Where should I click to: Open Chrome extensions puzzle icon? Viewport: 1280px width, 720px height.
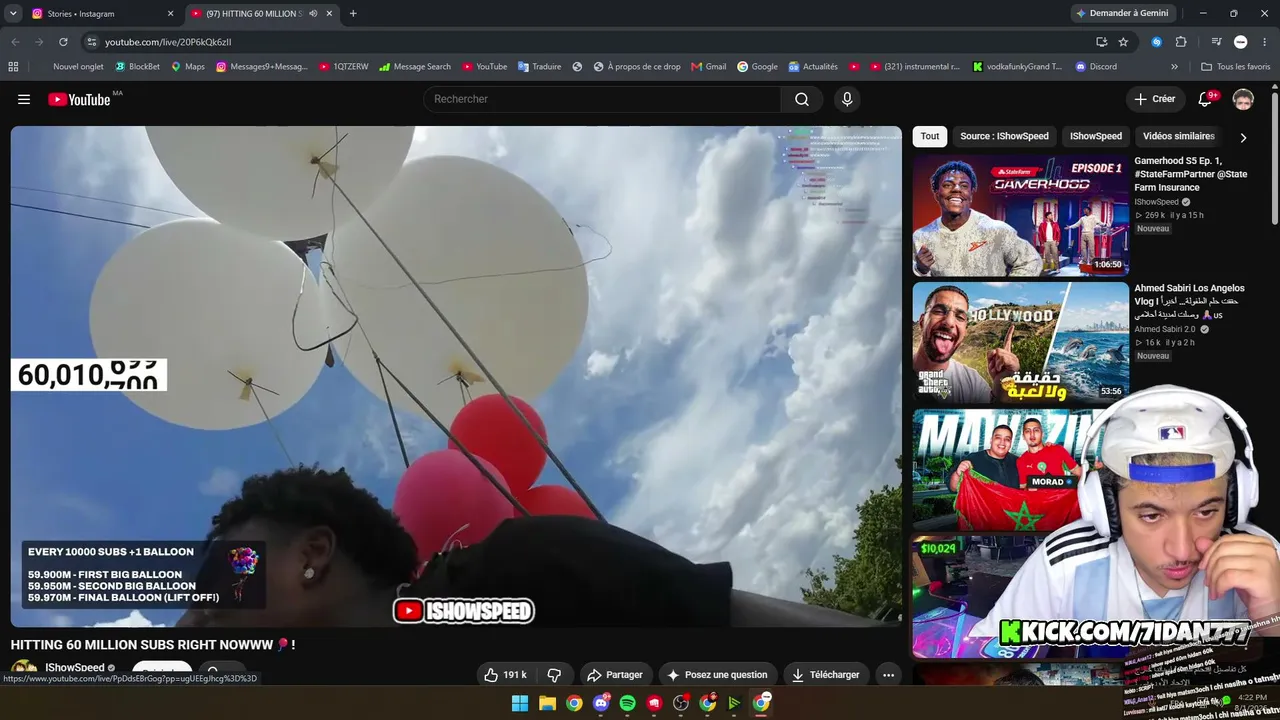click(x=1181, y=42)
